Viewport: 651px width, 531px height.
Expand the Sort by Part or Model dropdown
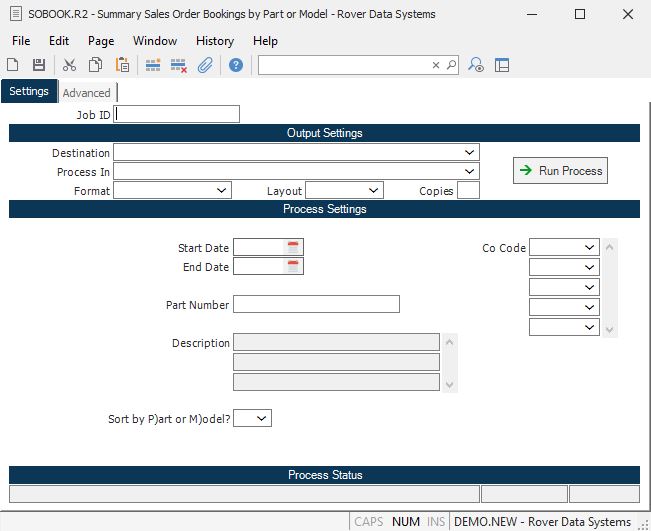pyautogui.click(x=262, y=419)
